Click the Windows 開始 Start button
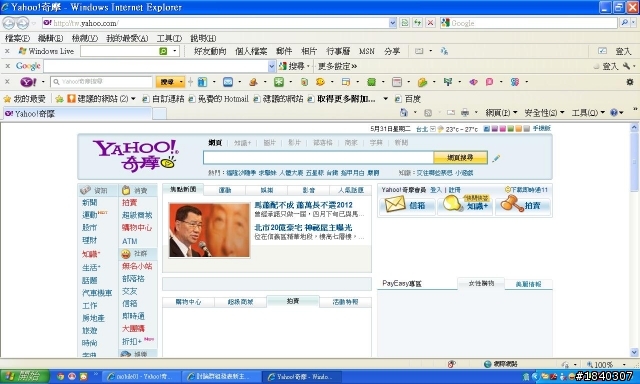The height and width of the screenshot is (384, 640). pyautogui.click(x=24, y=376)
